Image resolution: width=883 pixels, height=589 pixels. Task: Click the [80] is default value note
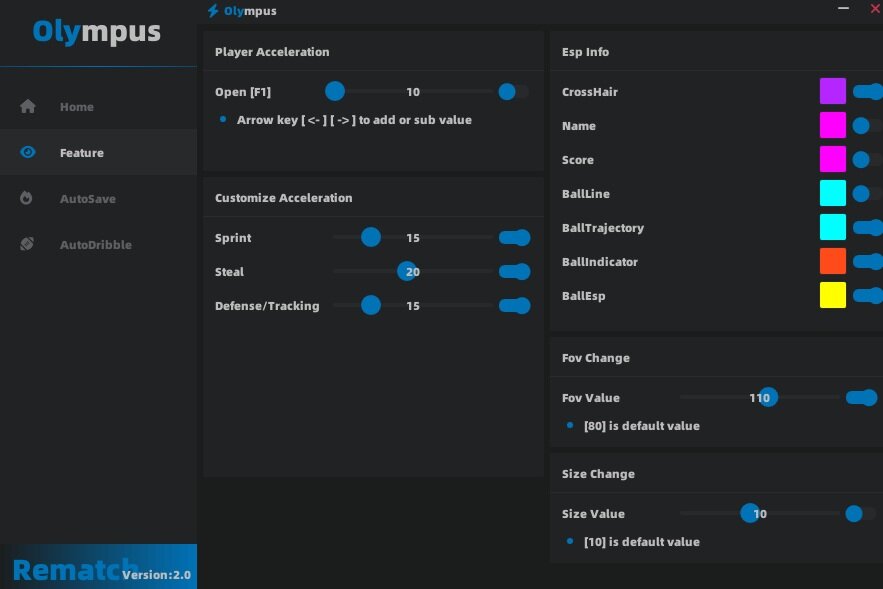641,426
